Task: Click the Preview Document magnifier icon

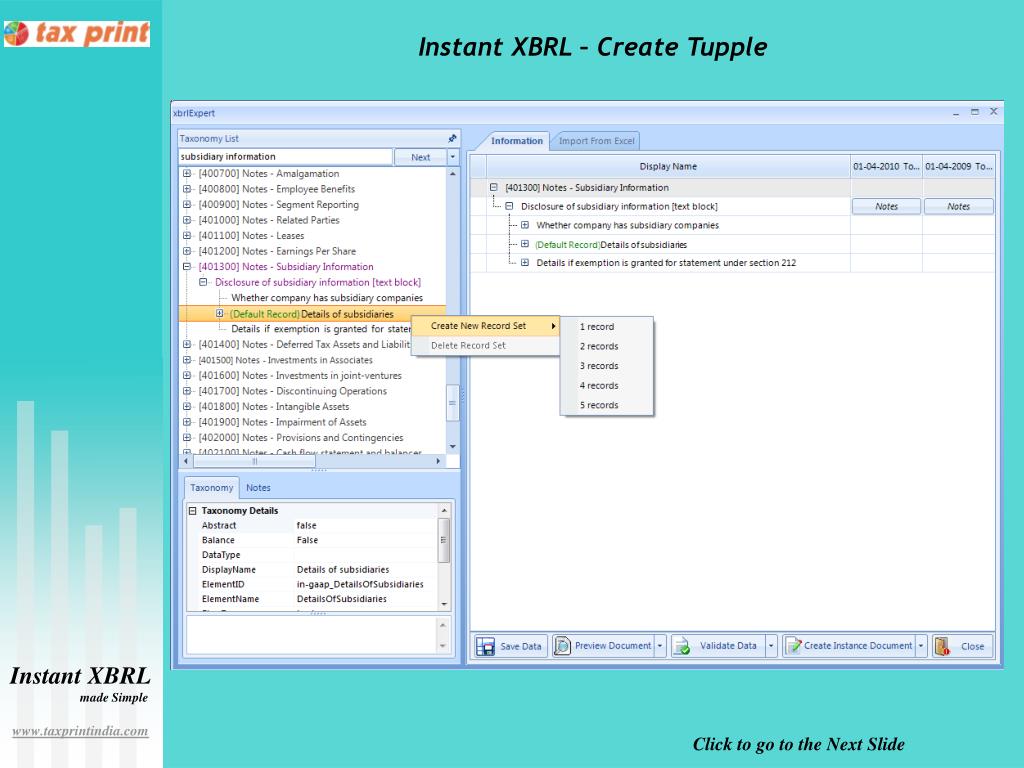Action: pyautogui.click(x=562, y=646)
